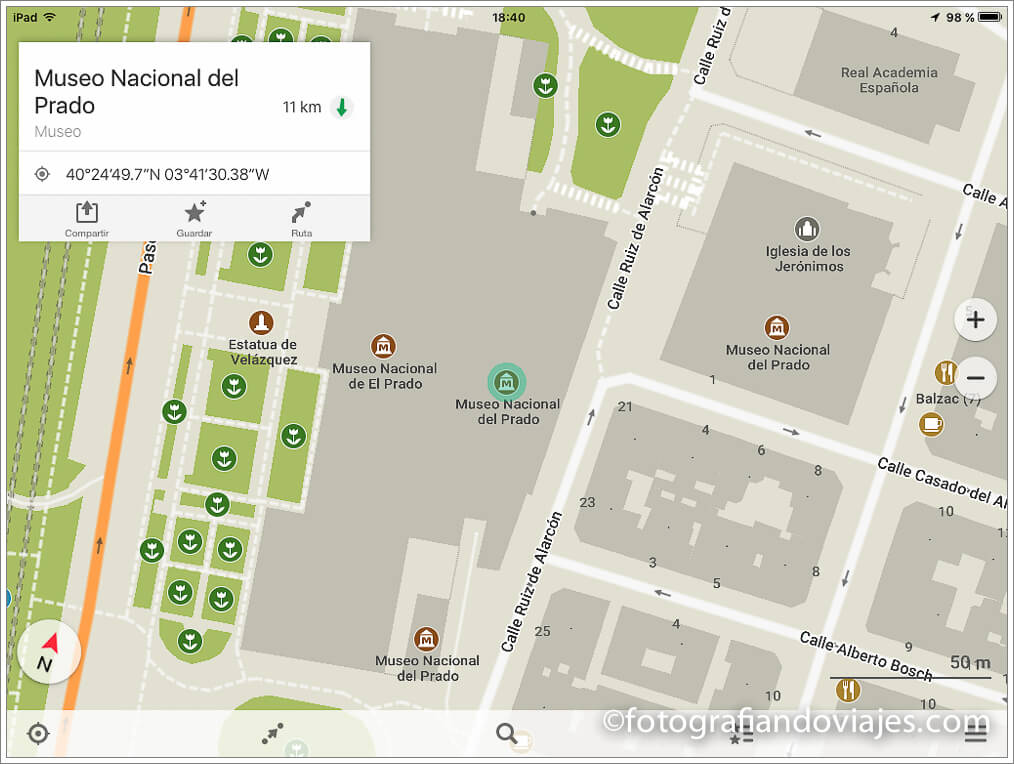Tap house number 23
Image resolution: width=1014 pixels, height=764 pixels.
[587, 502]
